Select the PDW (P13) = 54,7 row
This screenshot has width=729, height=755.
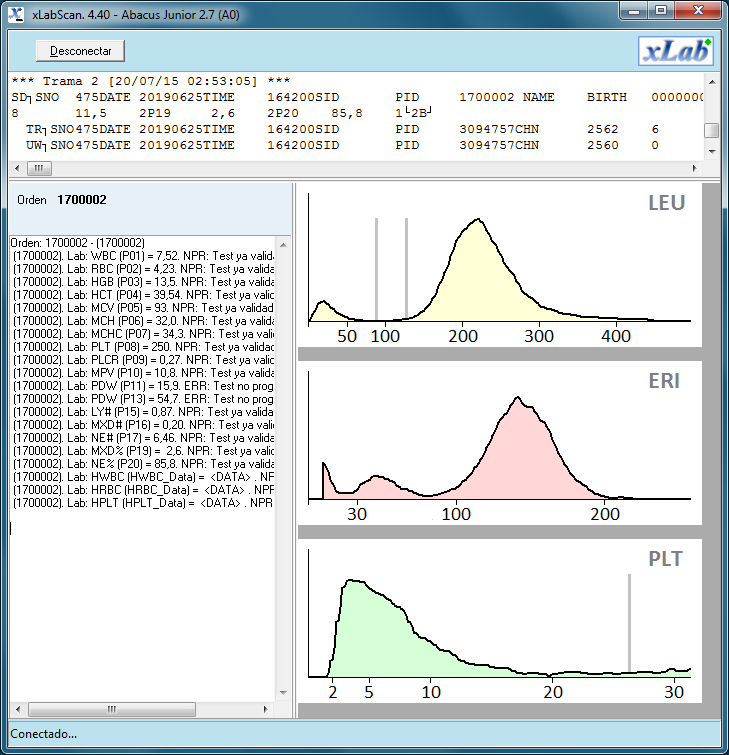click(143, 399)
